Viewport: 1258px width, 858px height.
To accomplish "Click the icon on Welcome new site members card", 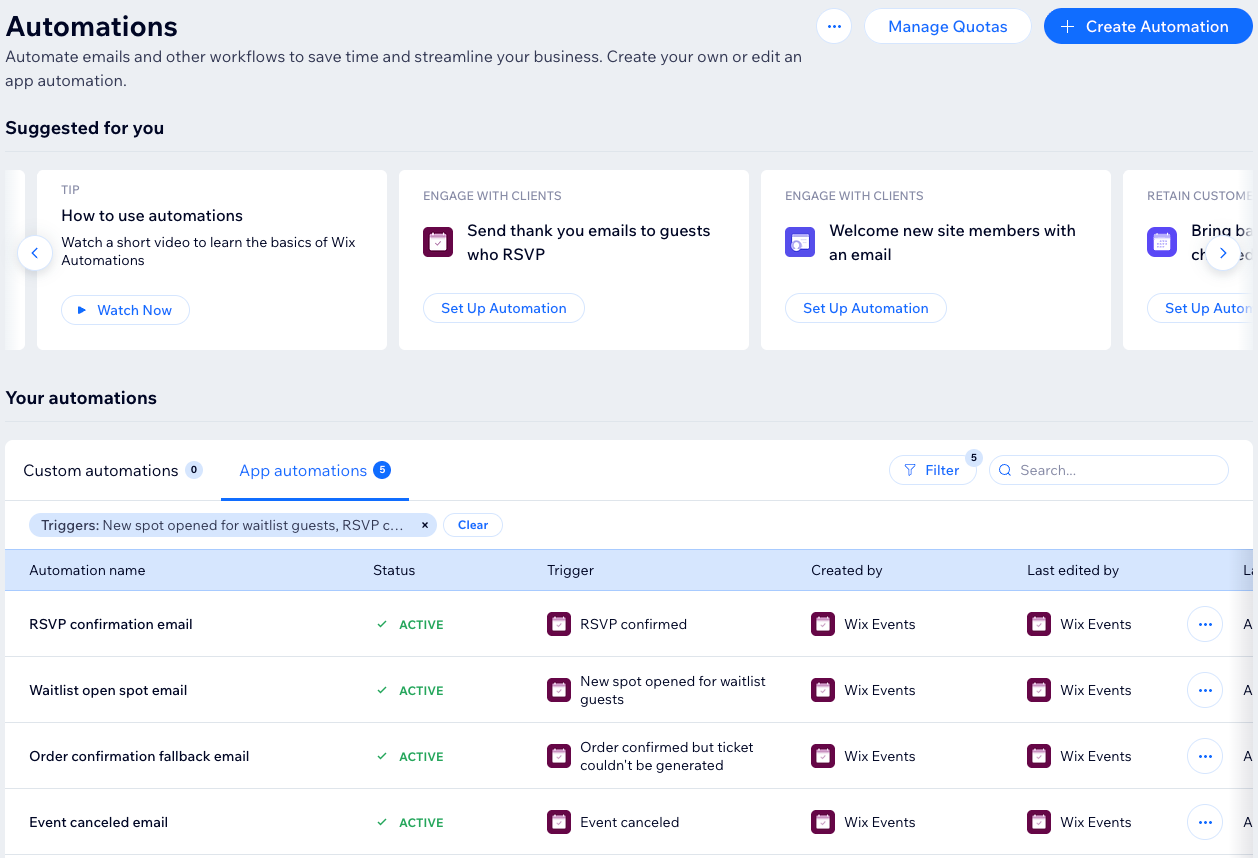I will (x=800, y=242).
